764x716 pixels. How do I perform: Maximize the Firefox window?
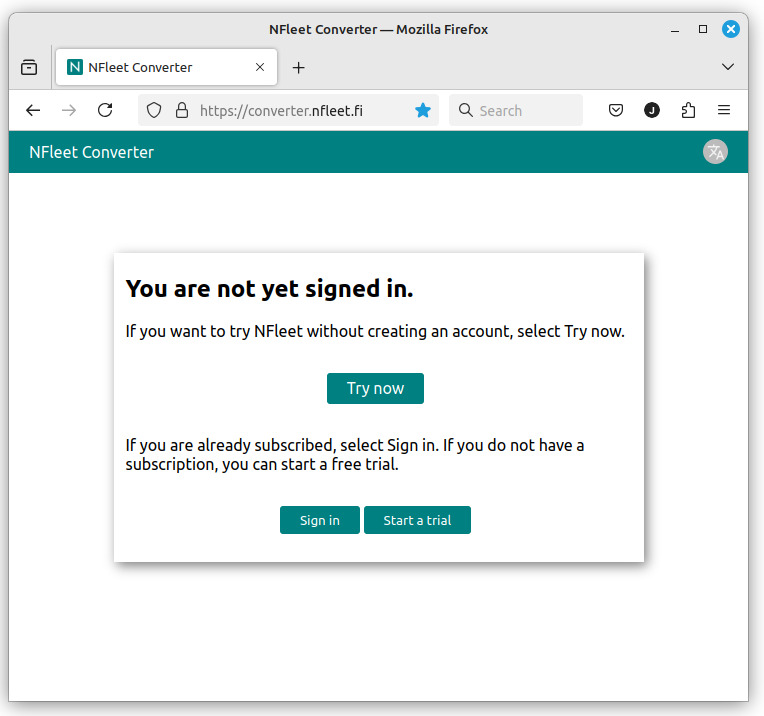(703, 29)
